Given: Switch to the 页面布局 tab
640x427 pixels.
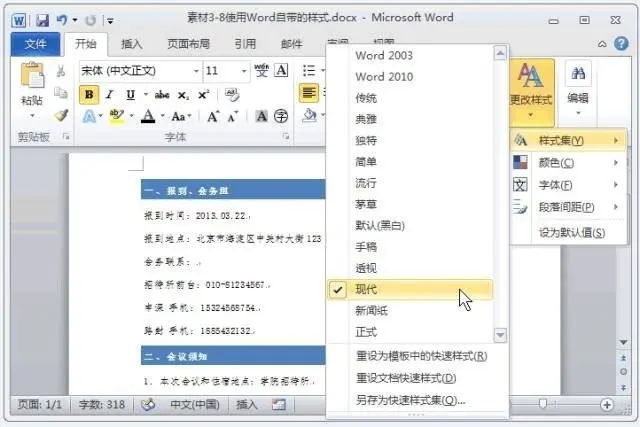Looking at the screenshot, I should click(x=189, y=44).
